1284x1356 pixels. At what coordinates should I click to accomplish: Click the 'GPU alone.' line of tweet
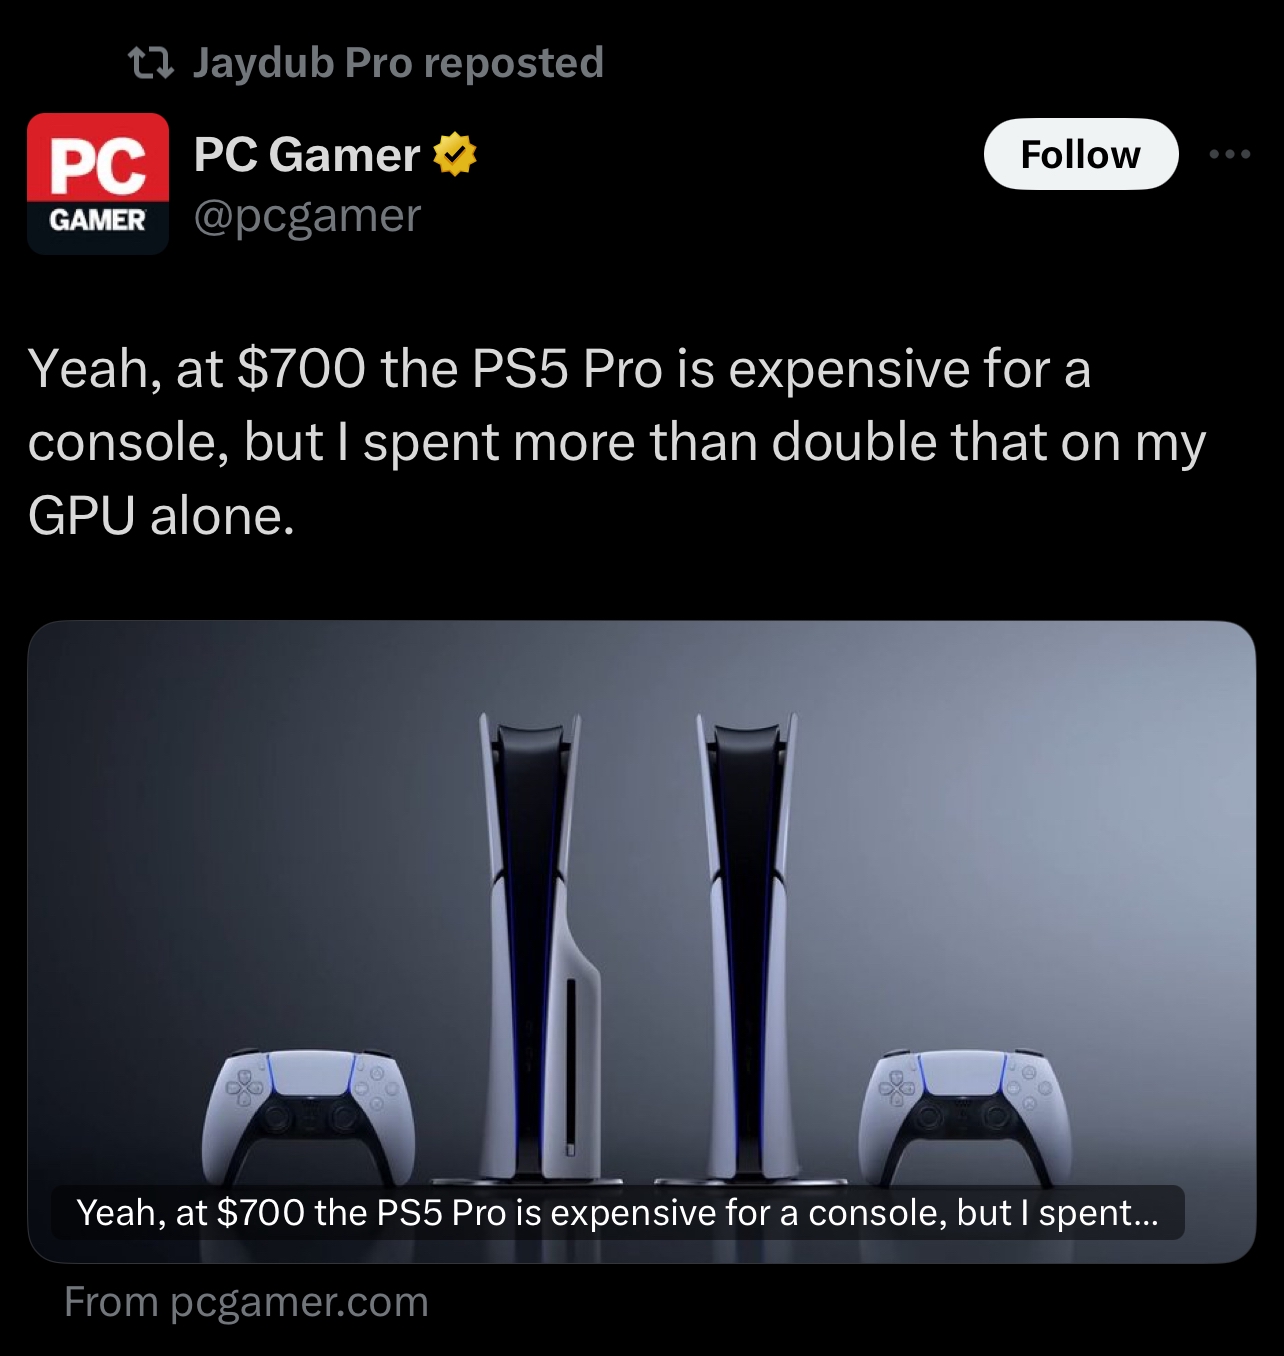point(161,516)
